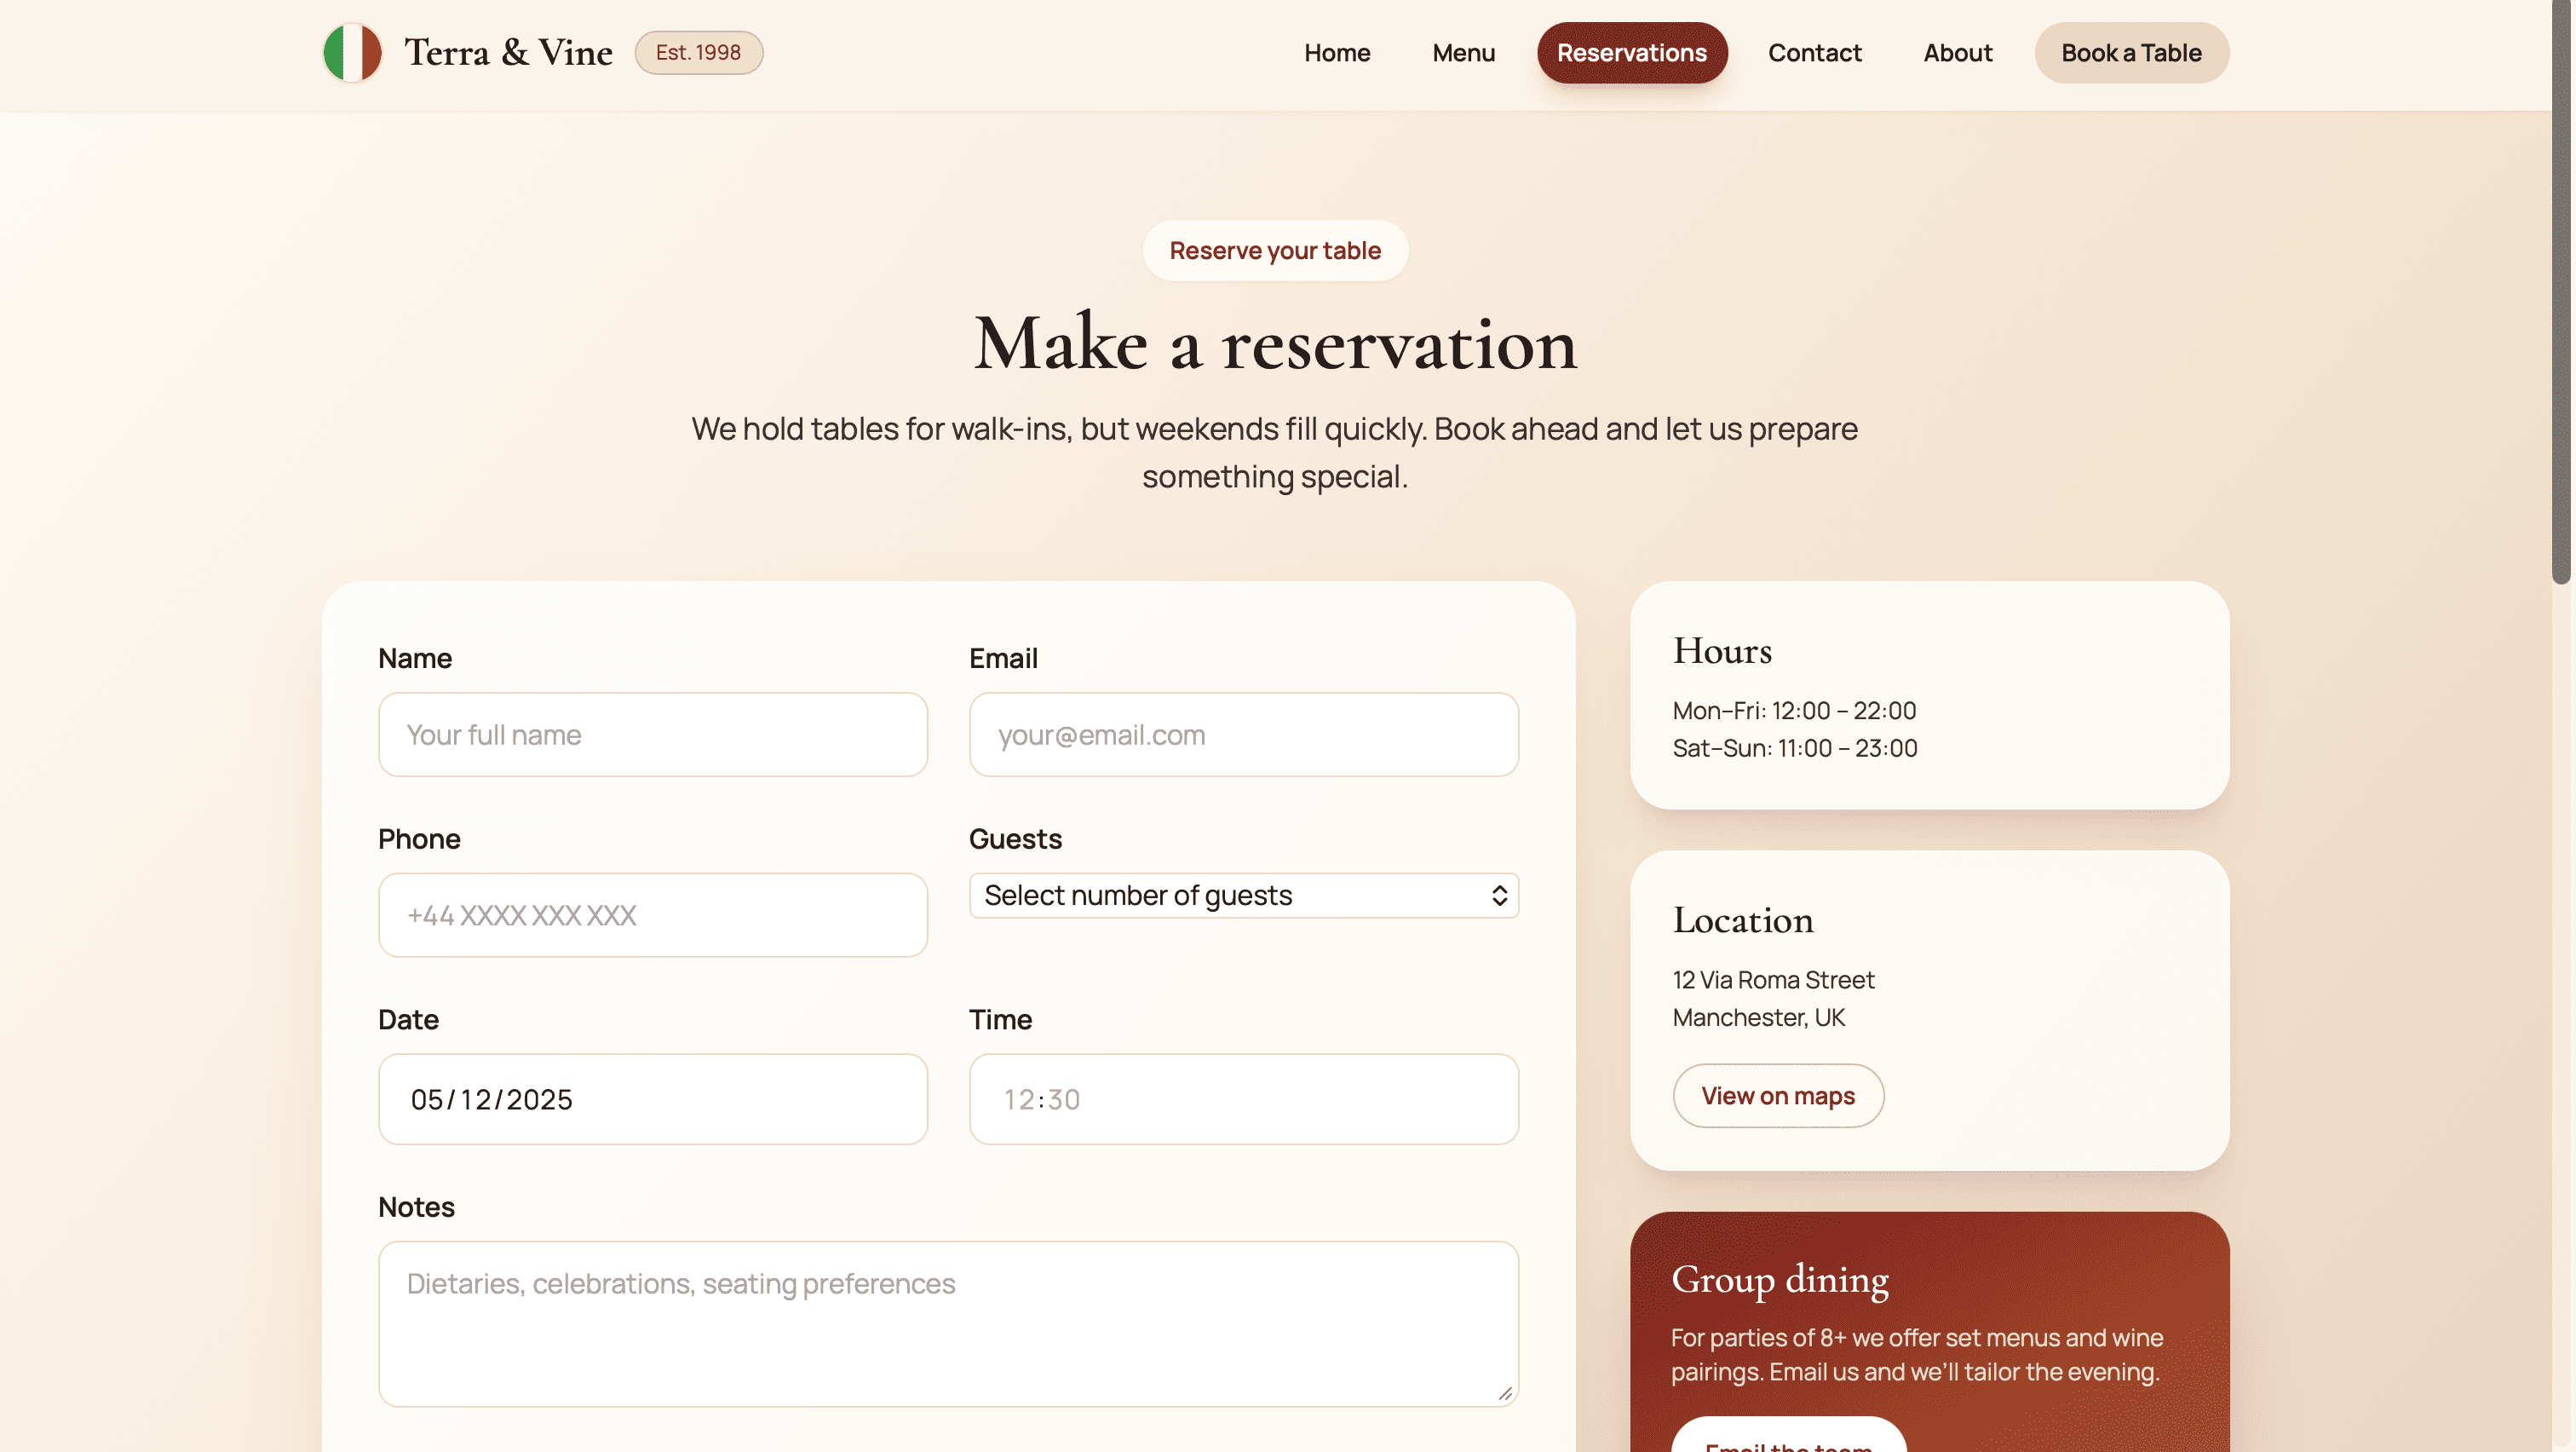This screenshot has width=2576, height=1452.
Task: Open the Time picker field
Action: [1243, 1098]
